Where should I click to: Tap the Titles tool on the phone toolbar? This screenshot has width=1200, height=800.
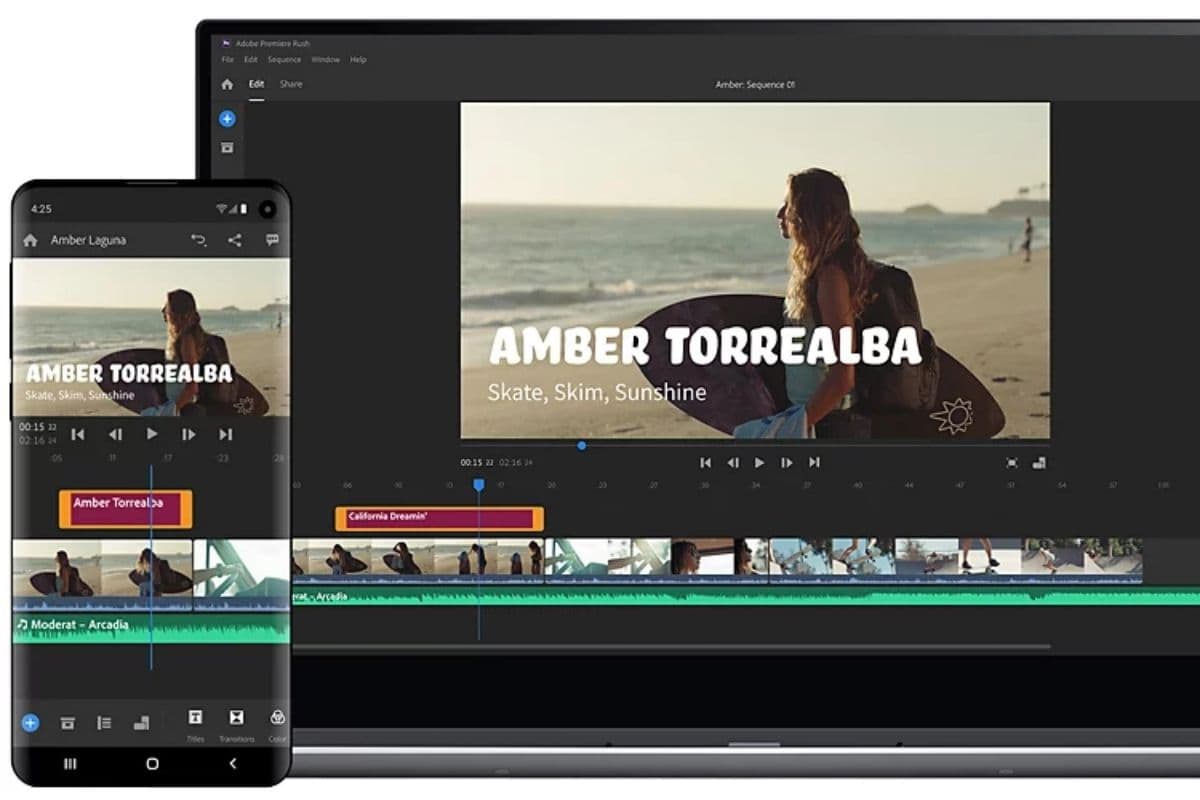[x=195, y=718]
